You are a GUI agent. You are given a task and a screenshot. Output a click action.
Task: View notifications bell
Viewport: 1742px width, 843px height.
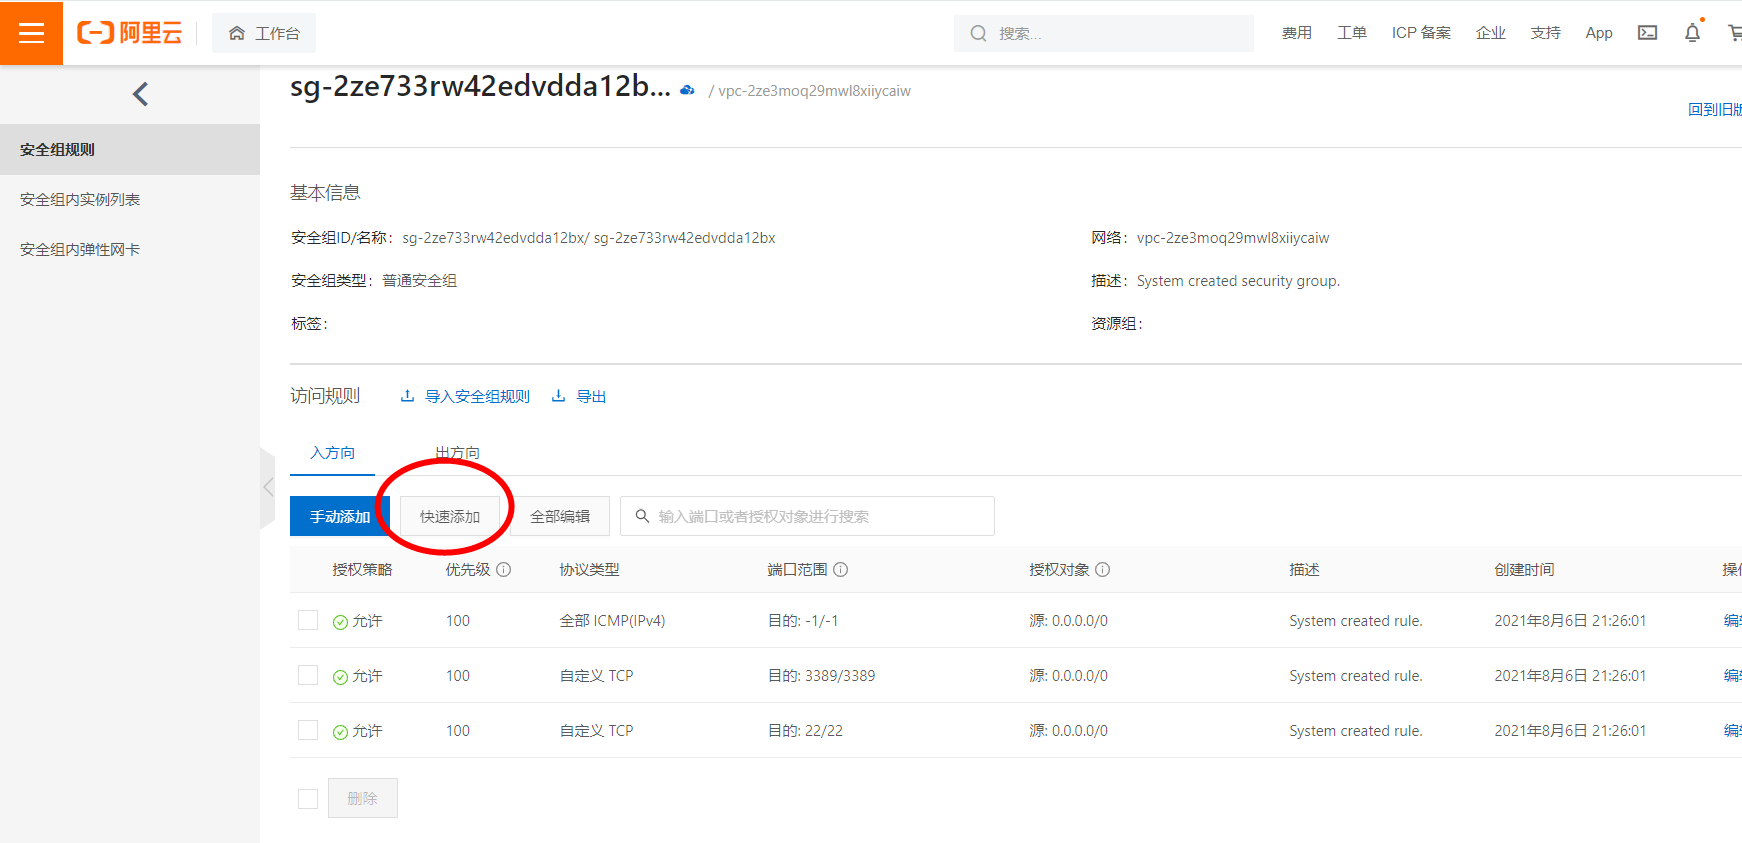[1692, 33]
